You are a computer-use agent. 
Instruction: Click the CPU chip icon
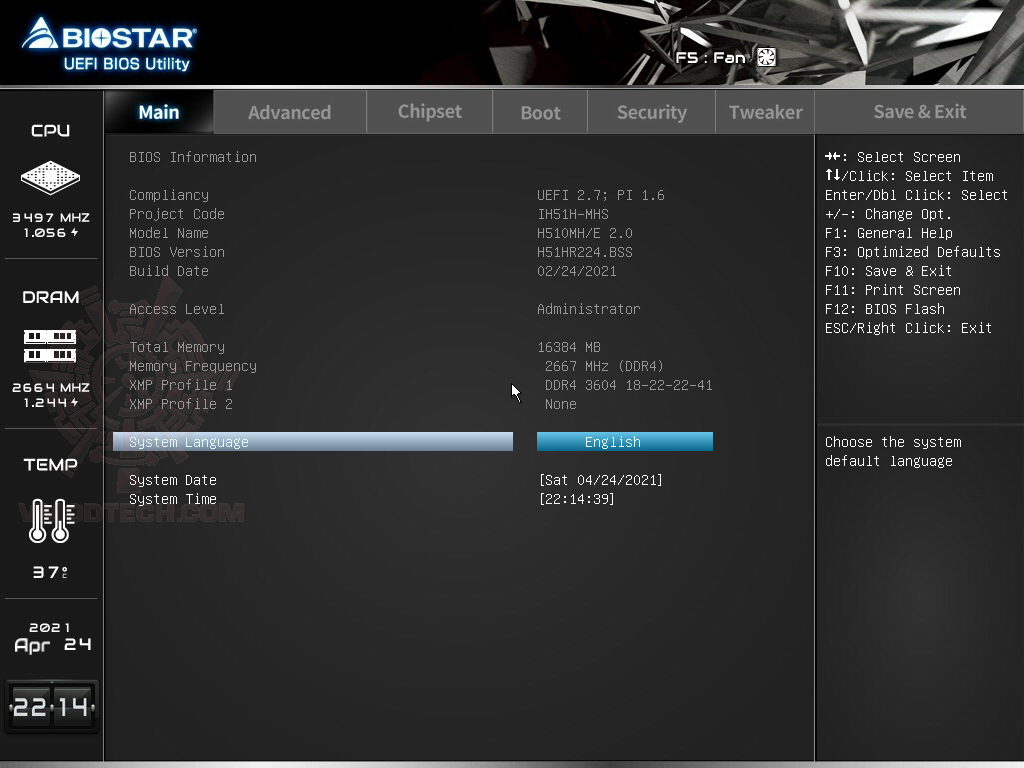(50, 177)
